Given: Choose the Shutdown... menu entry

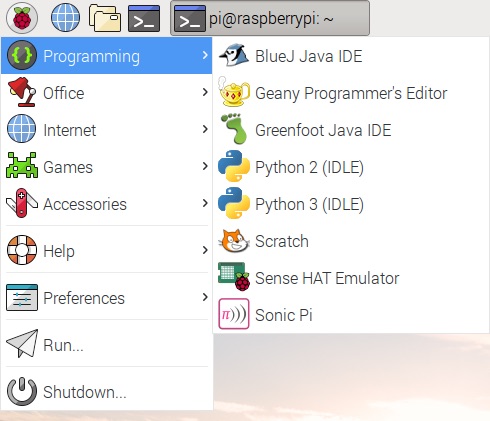Looking at the screenshot, I should [x=107, y=391].
